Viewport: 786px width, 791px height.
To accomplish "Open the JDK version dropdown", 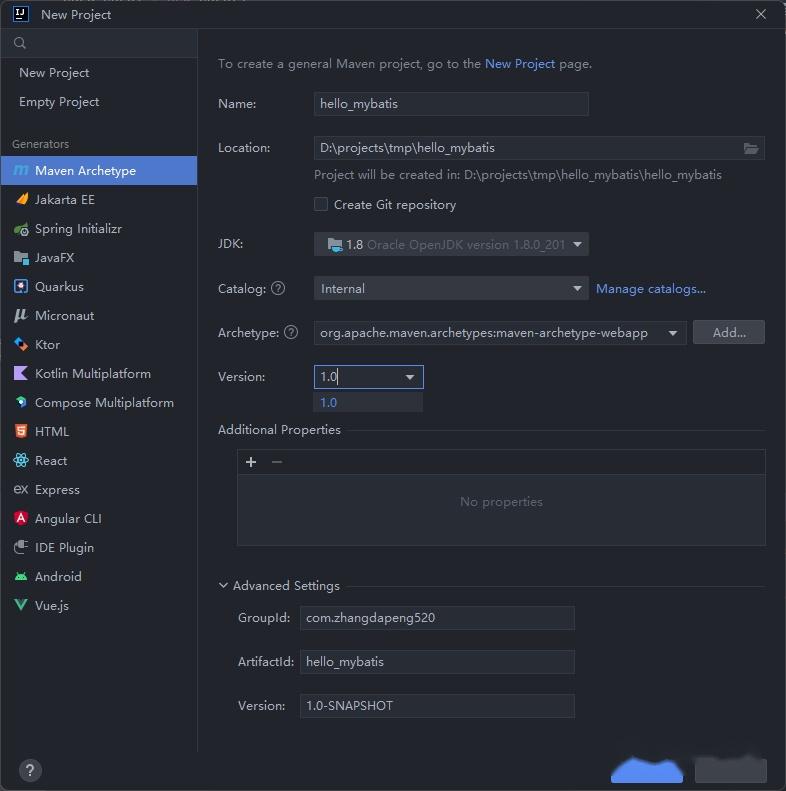I will [x=577, y=244].
